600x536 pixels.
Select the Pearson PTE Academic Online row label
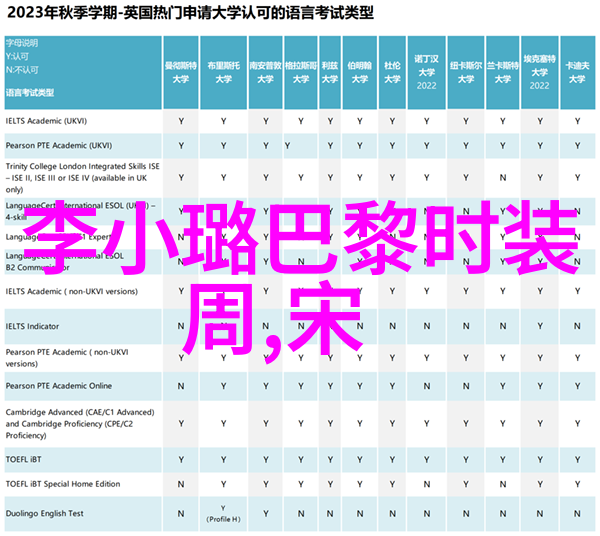59,386
